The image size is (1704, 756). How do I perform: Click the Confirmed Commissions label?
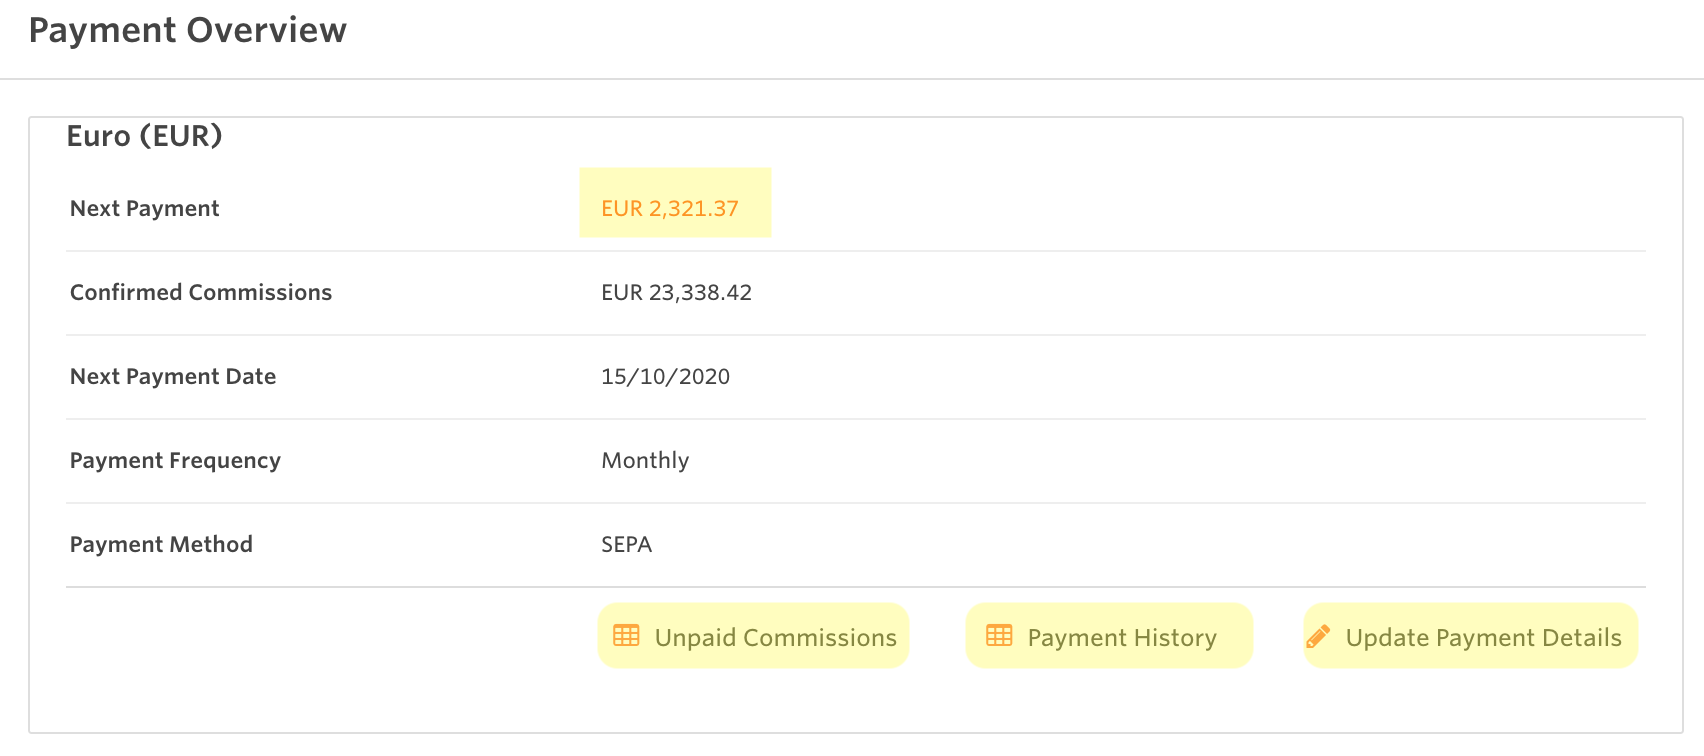[201, 292]
